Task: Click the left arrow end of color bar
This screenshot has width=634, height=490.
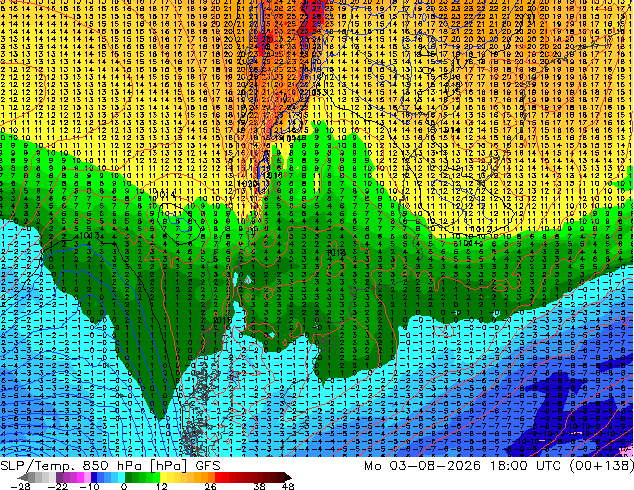Action: [22, 477]
